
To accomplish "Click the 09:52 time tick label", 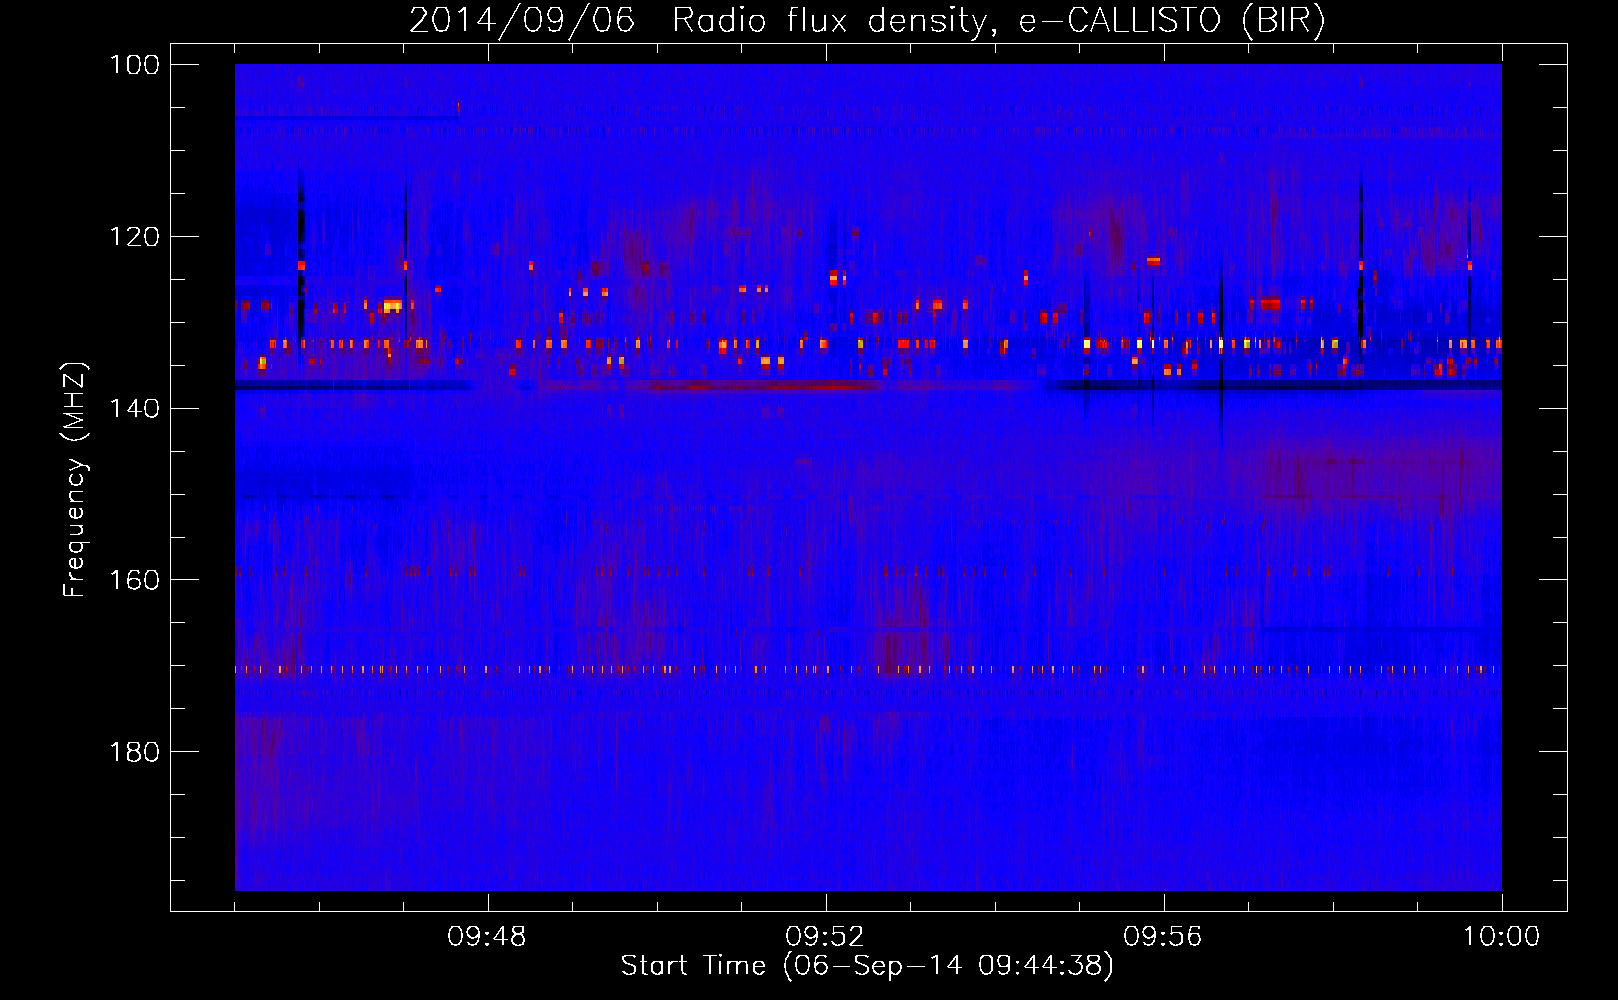I will pyautogui.click(x=825, y=937).
